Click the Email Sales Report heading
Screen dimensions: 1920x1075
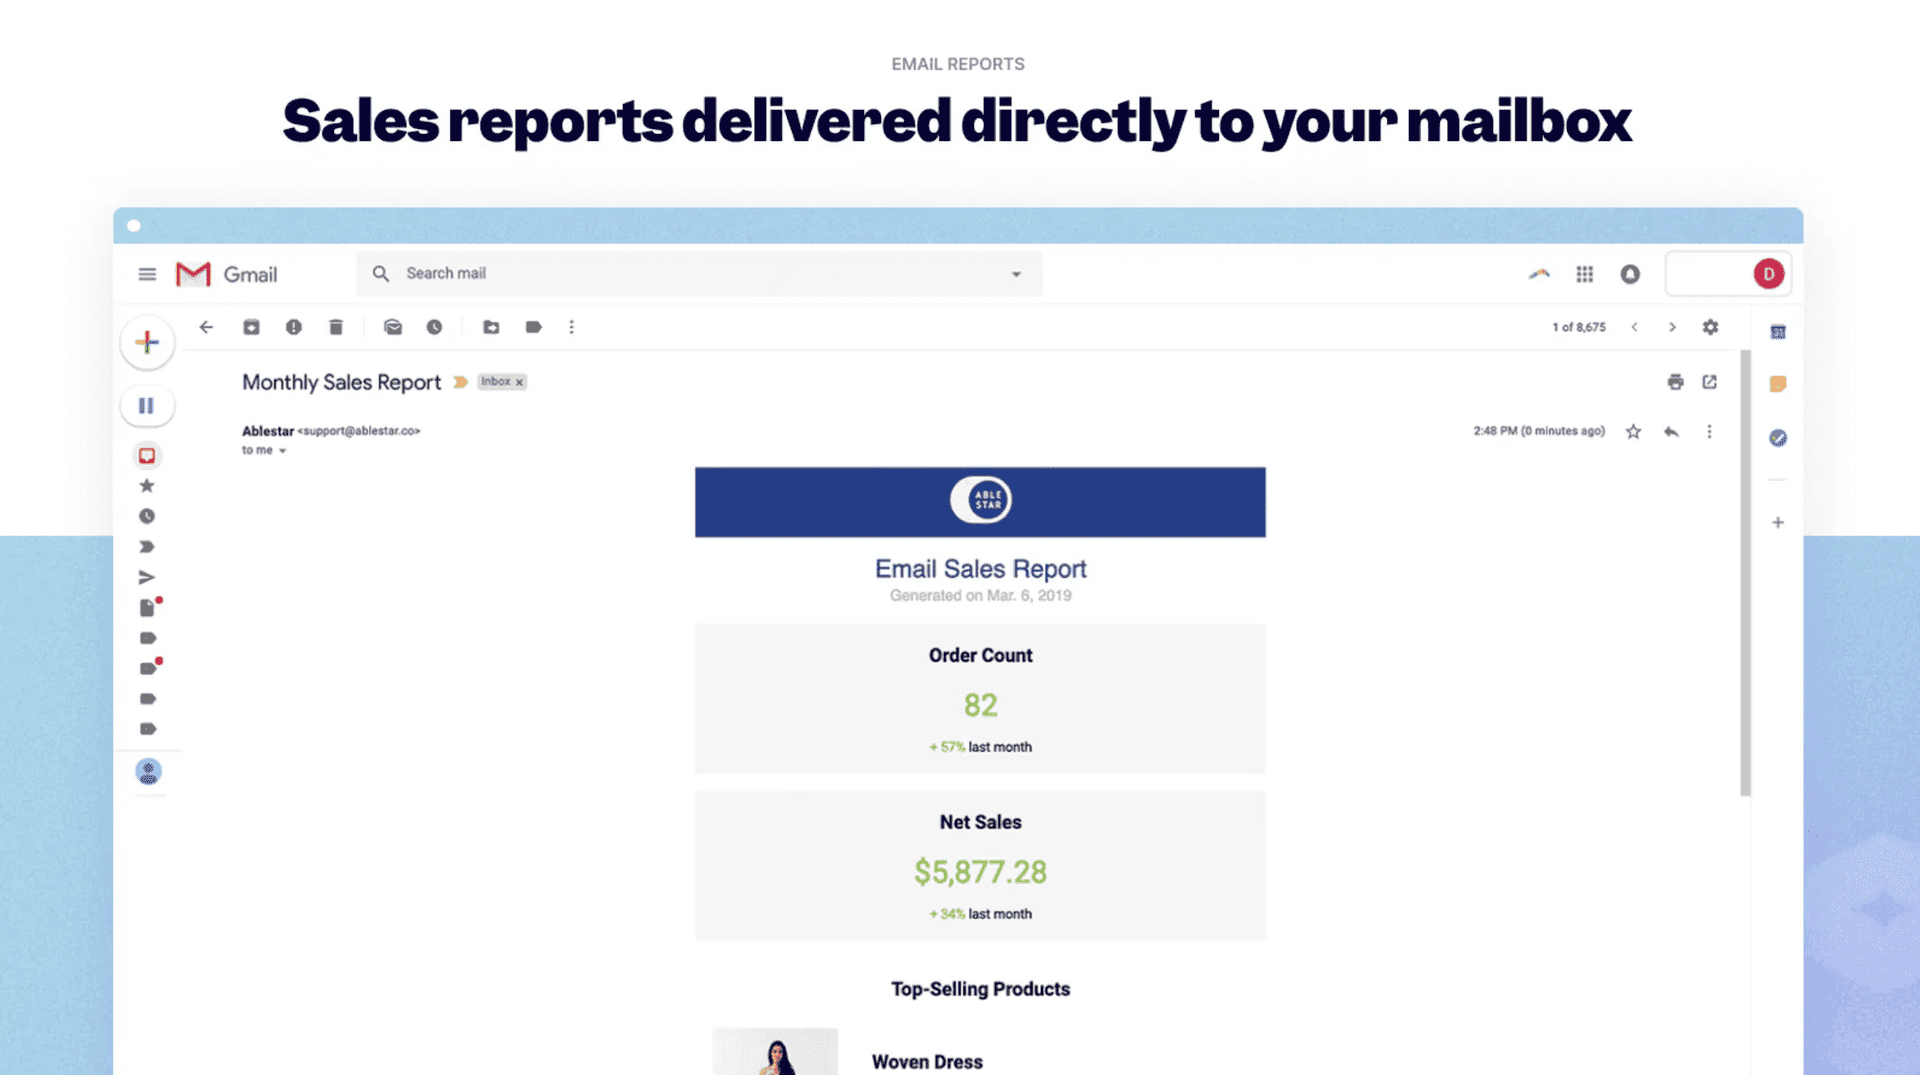pos(980,568)
